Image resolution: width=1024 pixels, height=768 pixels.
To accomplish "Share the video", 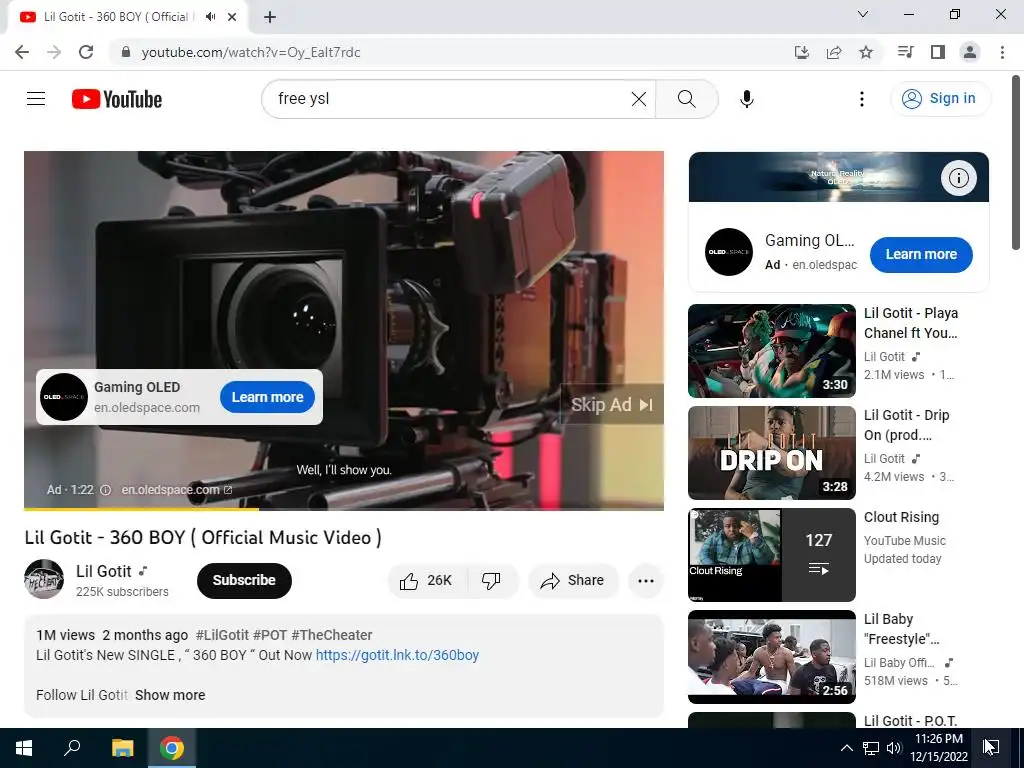I will pyautogui.click(x=573, y=581).
